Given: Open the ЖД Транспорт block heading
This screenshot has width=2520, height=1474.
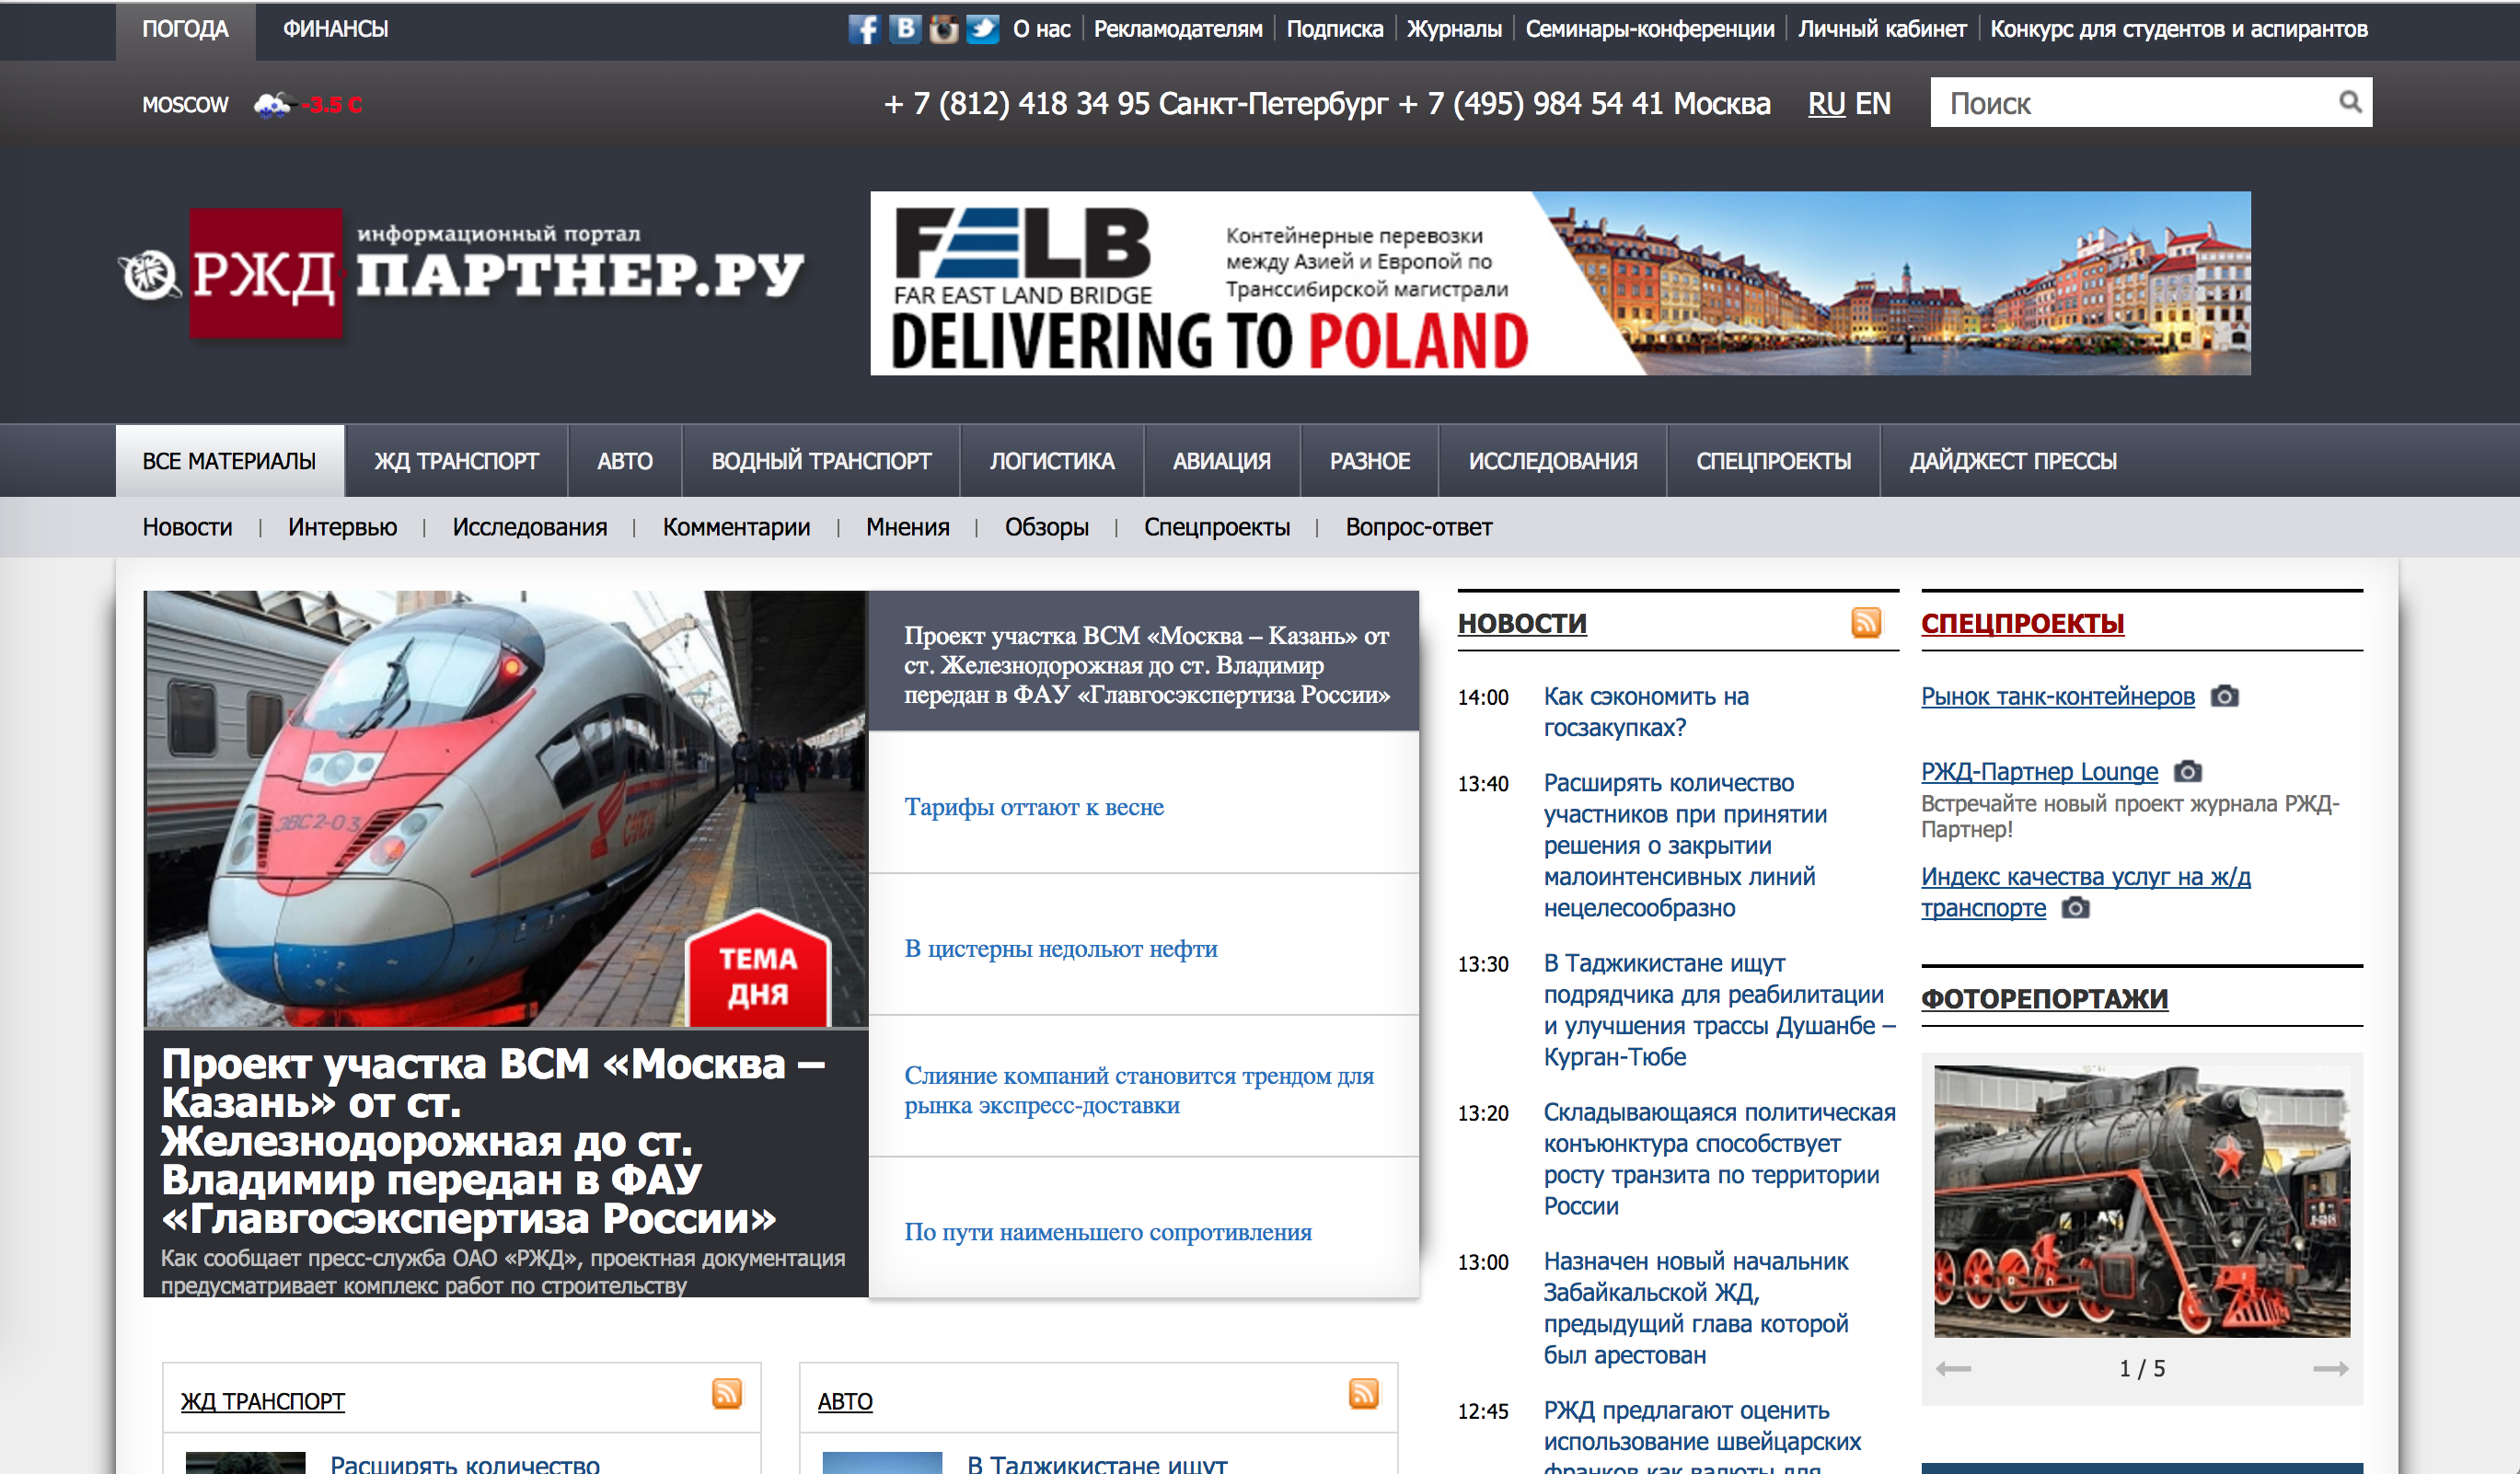Looking at the screenshot, I should (263, 1401).
